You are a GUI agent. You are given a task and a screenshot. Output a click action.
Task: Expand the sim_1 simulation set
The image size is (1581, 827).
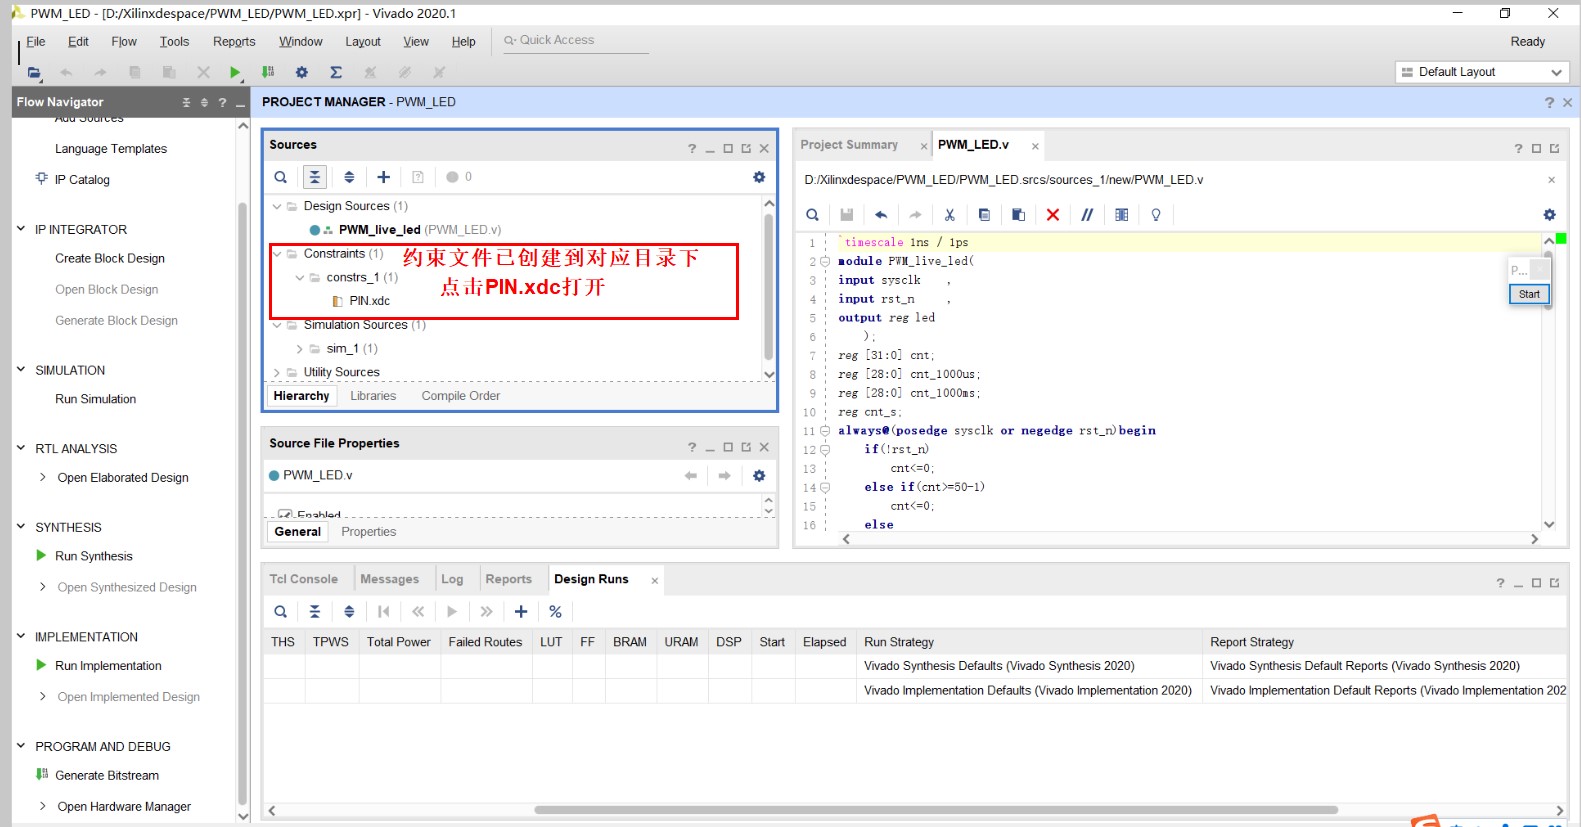[x=299, y=349]
